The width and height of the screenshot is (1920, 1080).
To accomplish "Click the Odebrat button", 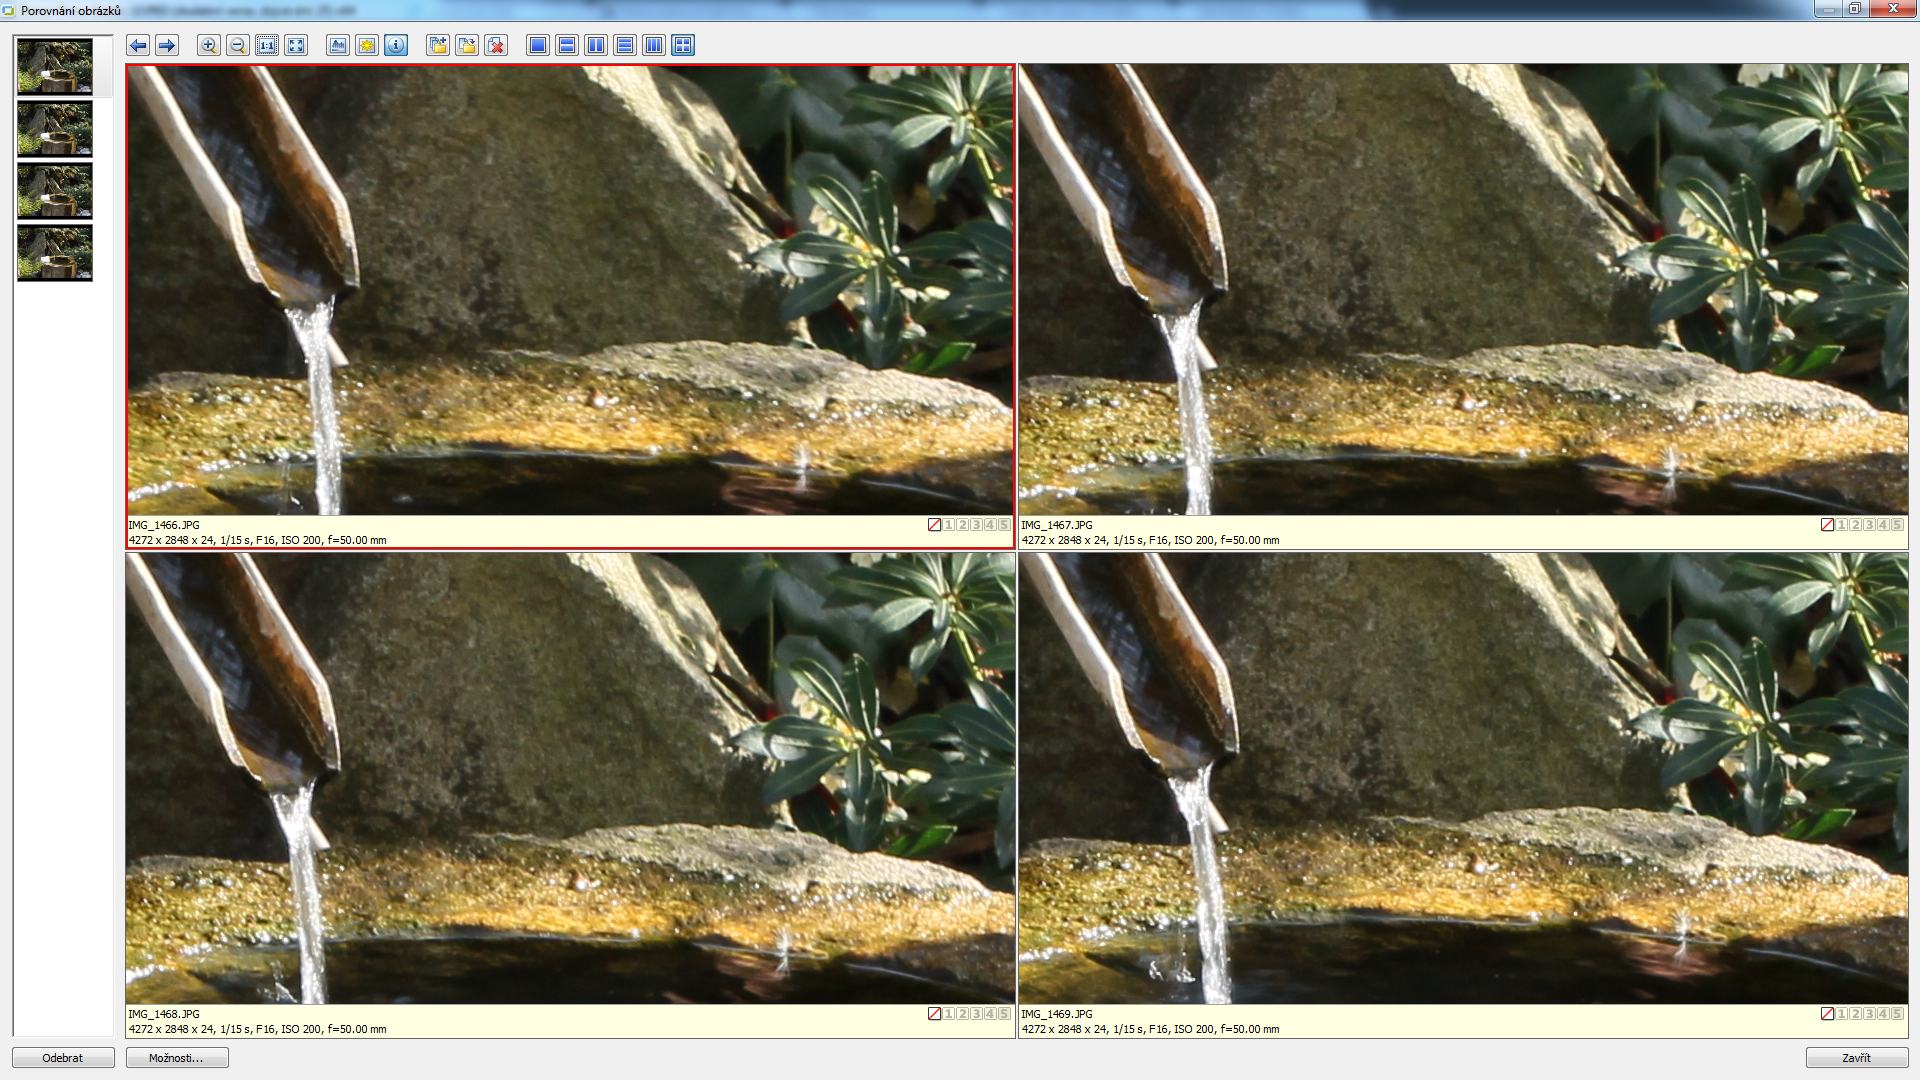I will pos(63,1058).
